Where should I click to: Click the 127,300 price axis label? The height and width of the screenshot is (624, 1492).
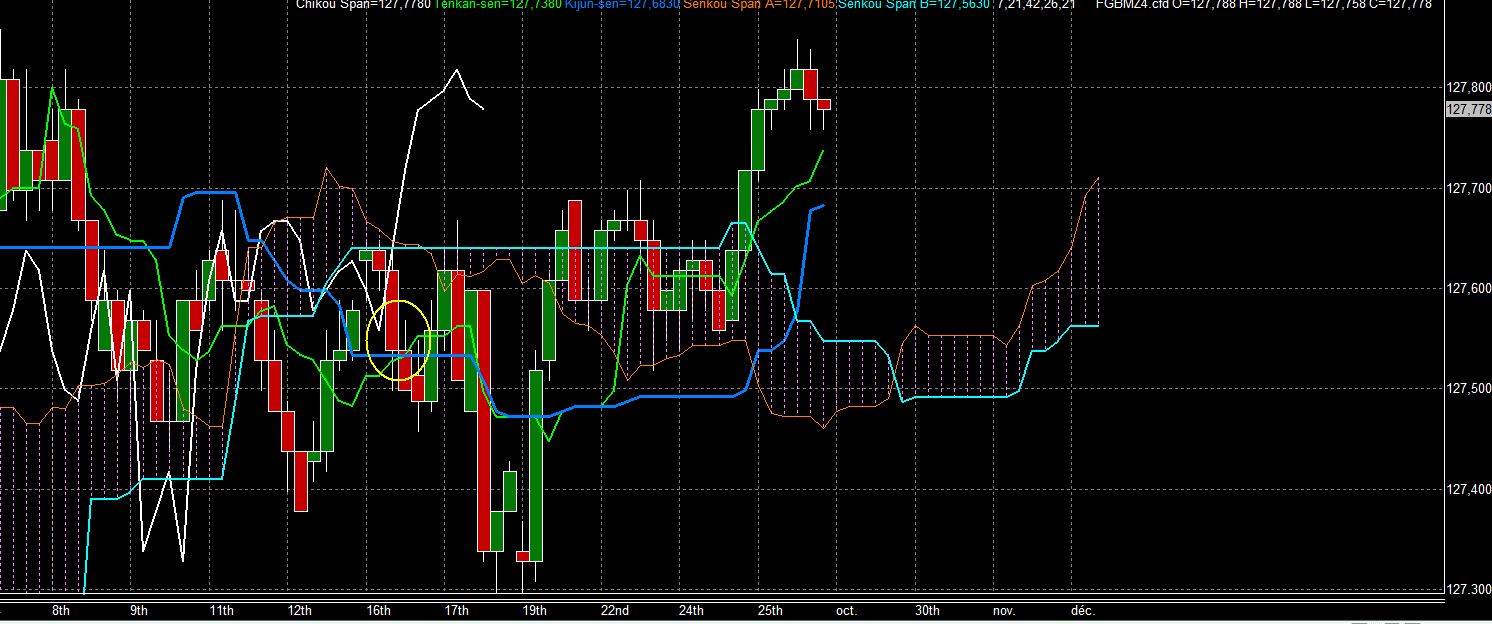click(x=1467, y=590)
